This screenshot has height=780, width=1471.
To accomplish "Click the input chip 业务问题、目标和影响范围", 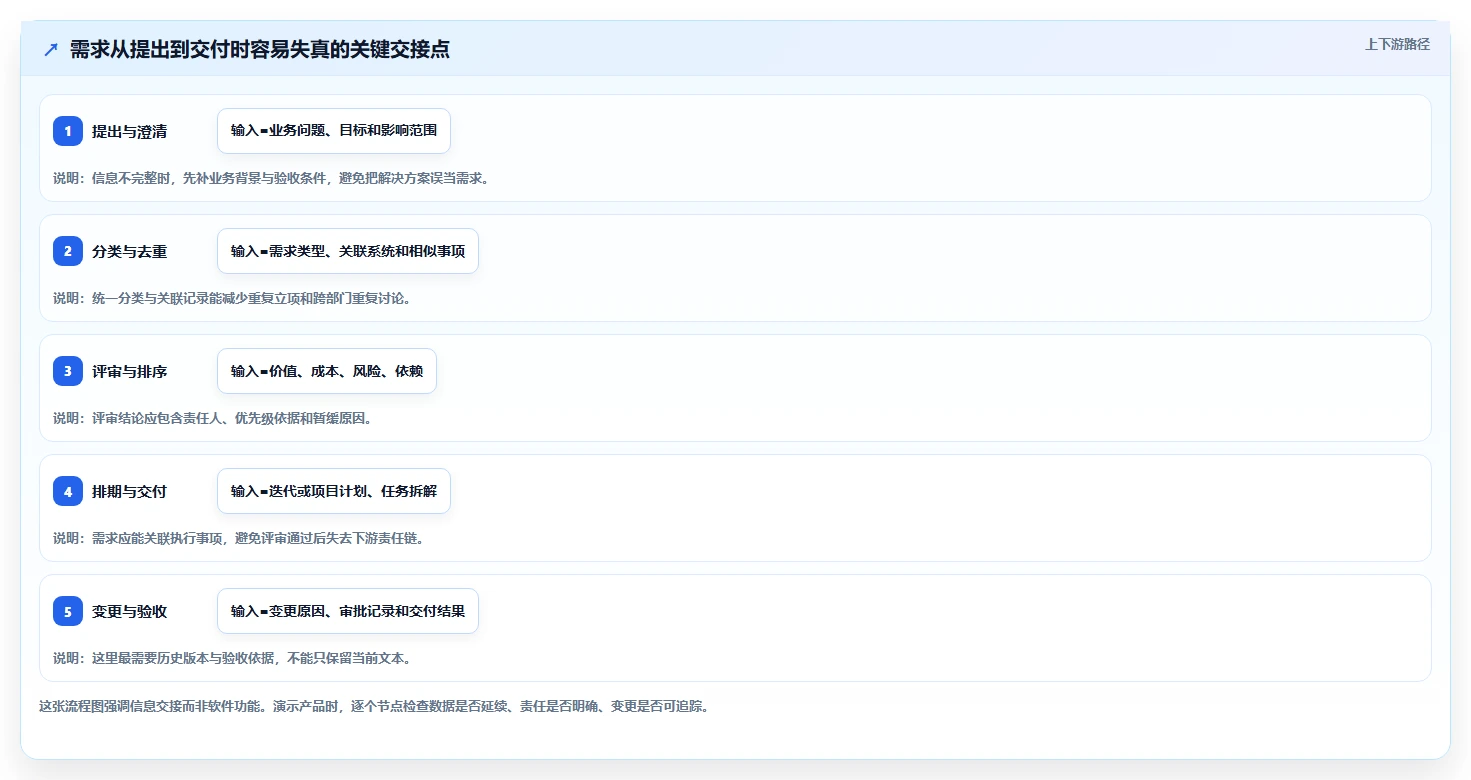I will coord(334,131).
